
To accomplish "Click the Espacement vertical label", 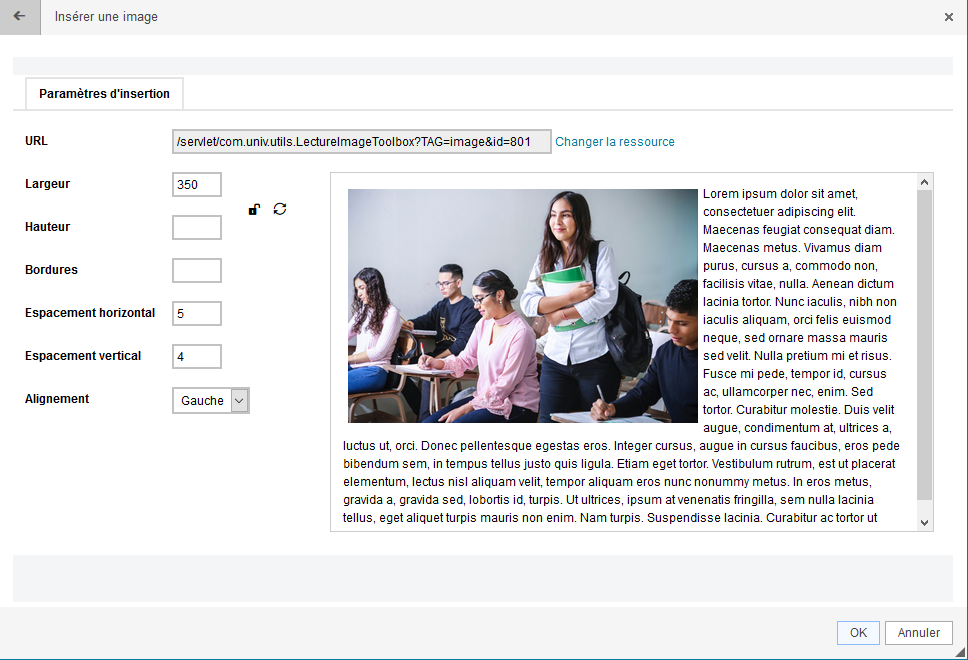I will coord(83,356).
